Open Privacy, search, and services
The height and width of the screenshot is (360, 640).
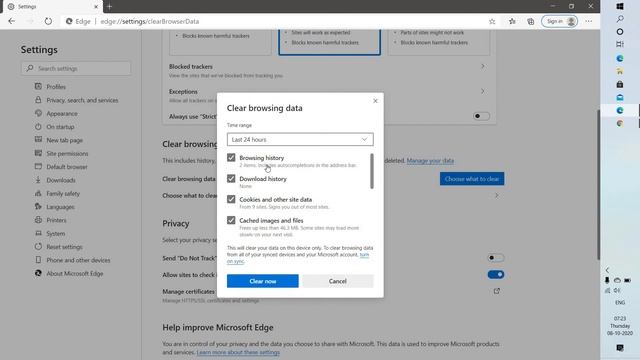(82, 100)
